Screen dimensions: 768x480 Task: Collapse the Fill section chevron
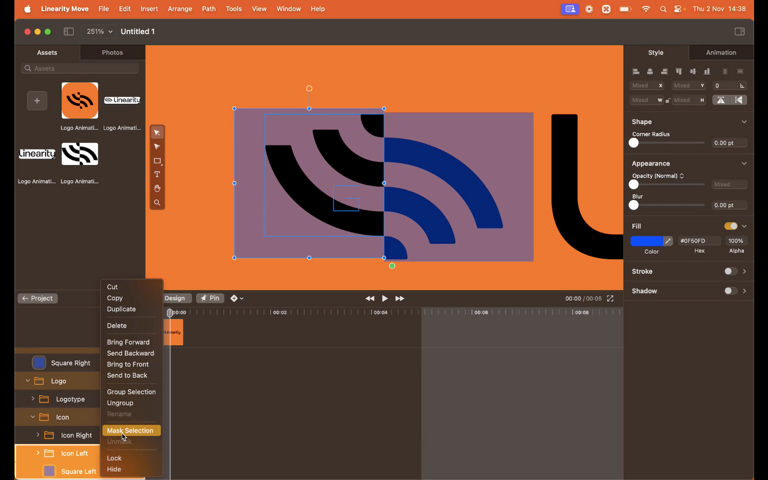744,226
